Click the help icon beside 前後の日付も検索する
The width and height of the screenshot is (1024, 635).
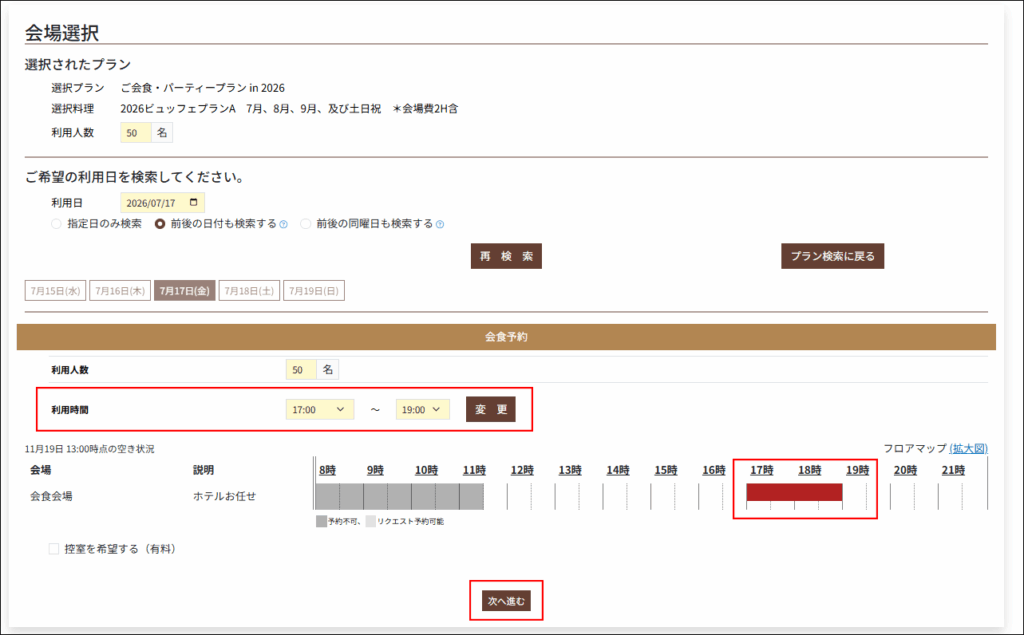coord(284,225)
